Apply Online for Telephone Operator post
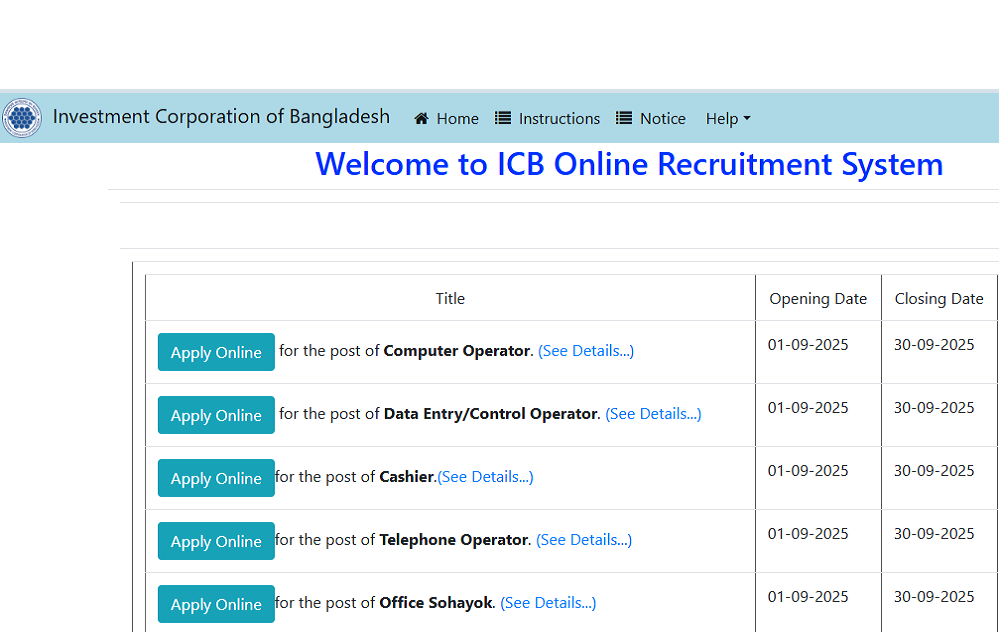The image size is (999, 632). [217, 541]
